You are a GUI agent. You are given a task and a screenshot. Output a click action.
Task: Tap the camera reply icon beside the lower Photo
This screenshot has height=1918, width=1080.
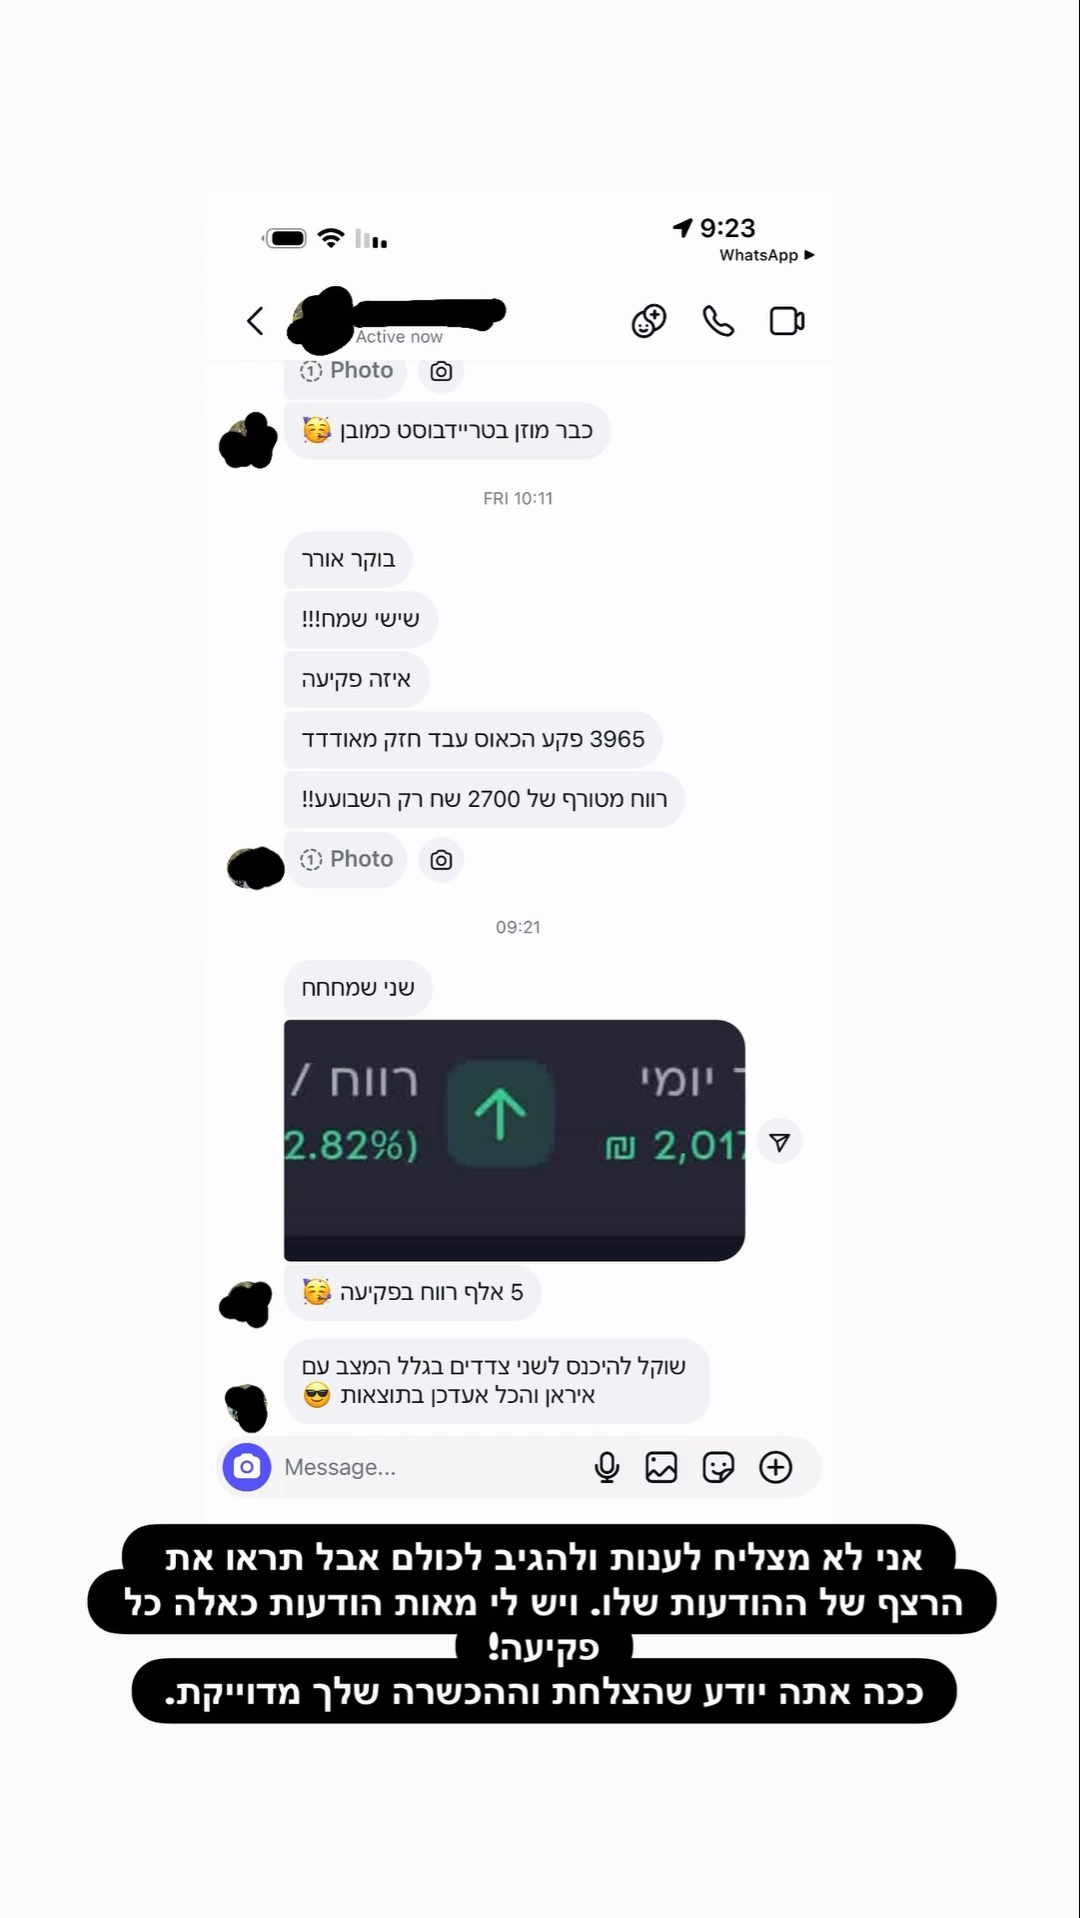click(x=441, y=860)
